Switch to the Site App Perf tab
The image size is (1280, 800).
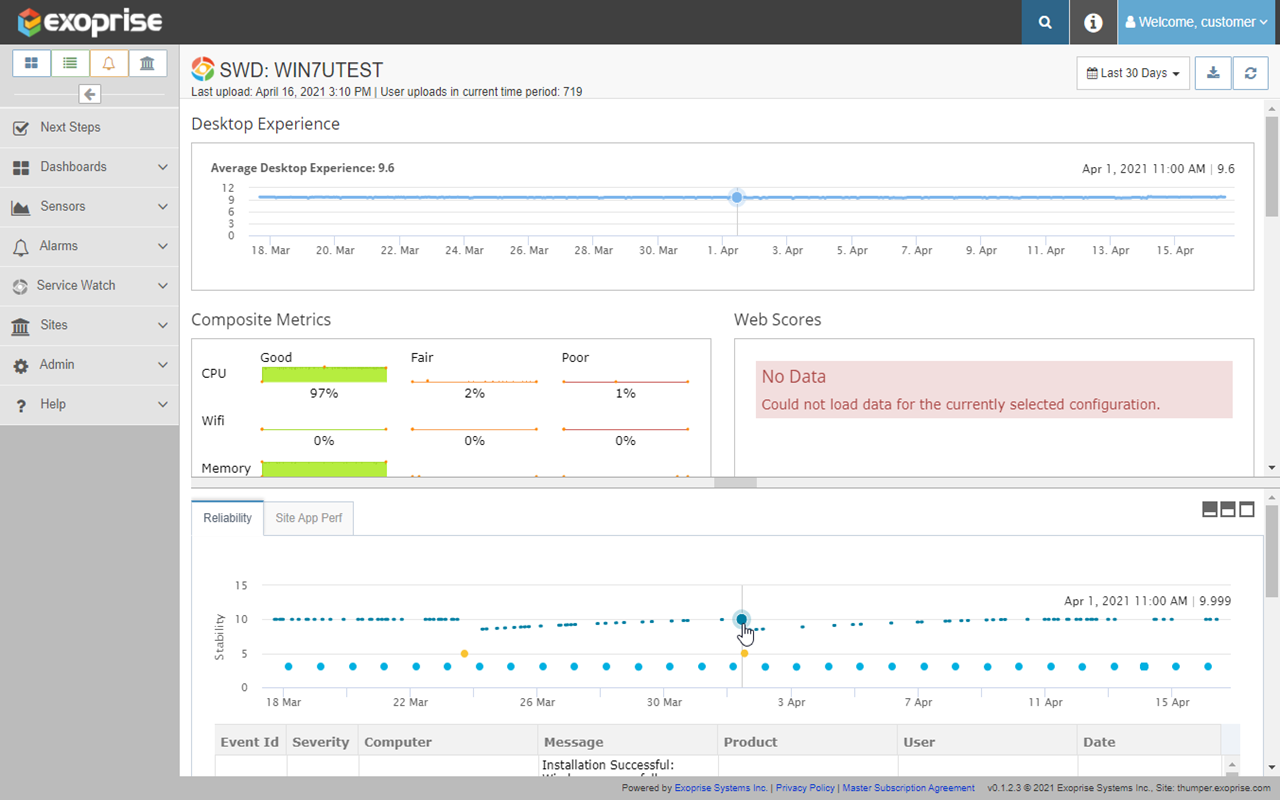308,518
